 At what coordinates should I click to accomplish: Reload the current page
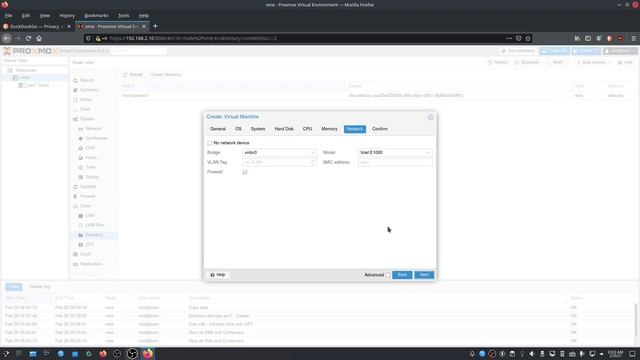(x=28, y=38)
